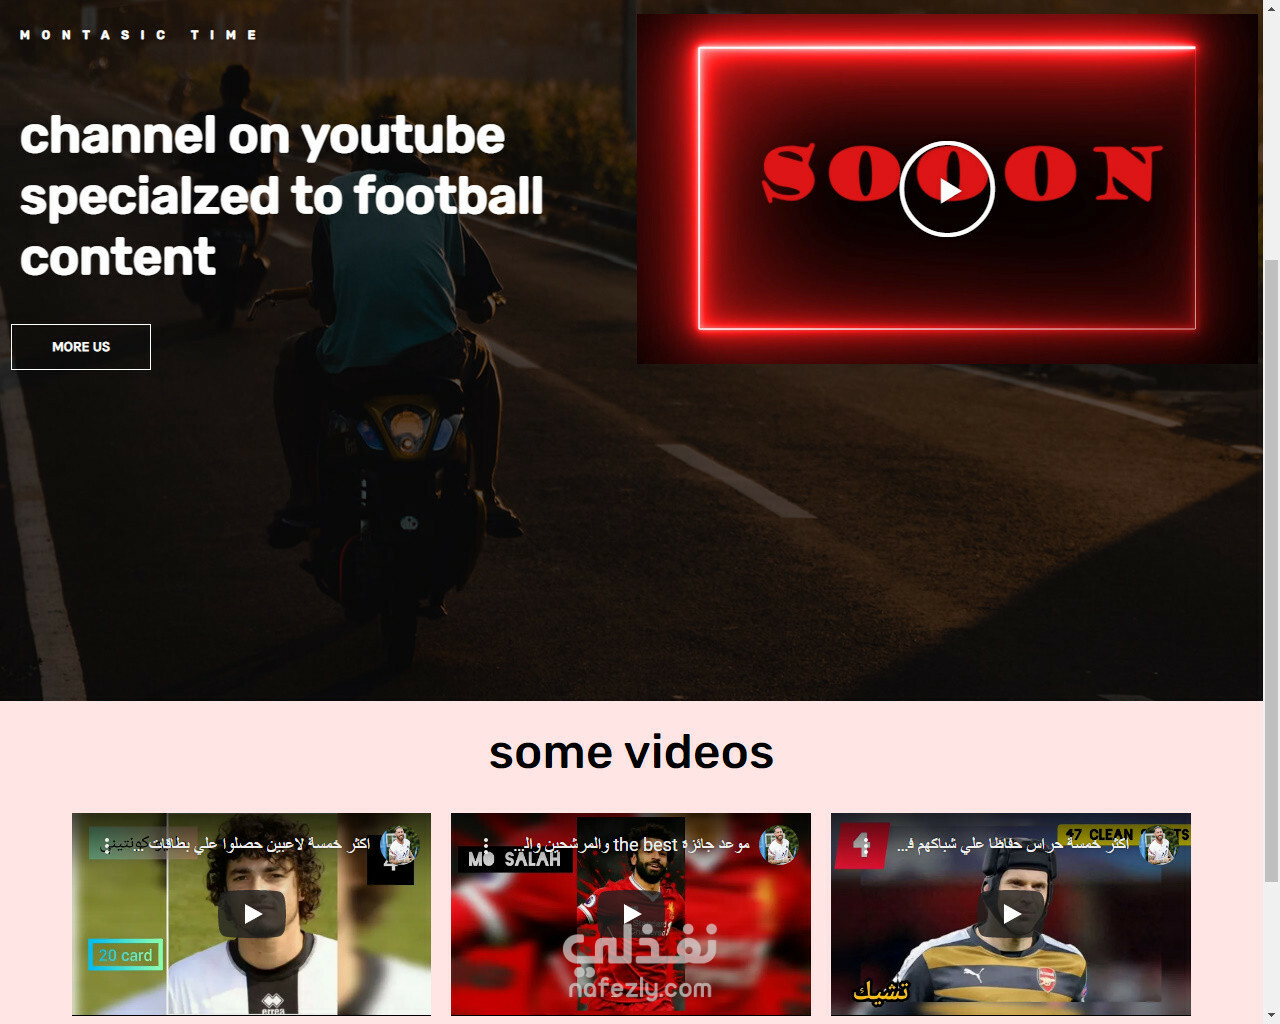
Task: Select the Mo Salah video thumbnail image
Action: tap(631, 914)
